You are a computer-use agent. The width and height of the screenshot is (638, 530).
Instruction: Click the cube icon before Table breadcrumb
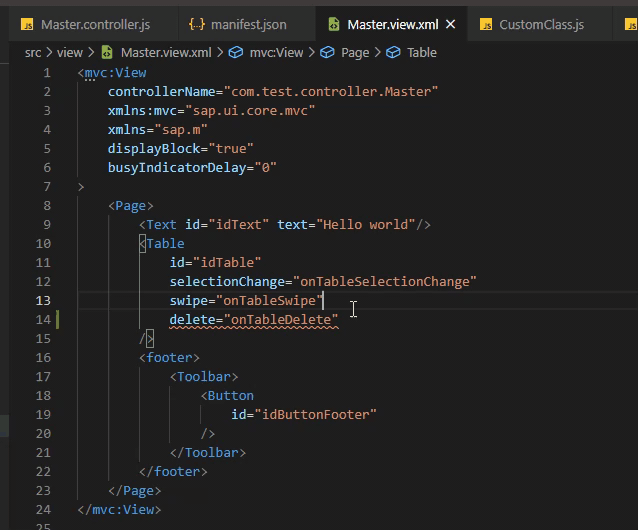(x=393, y=53)
